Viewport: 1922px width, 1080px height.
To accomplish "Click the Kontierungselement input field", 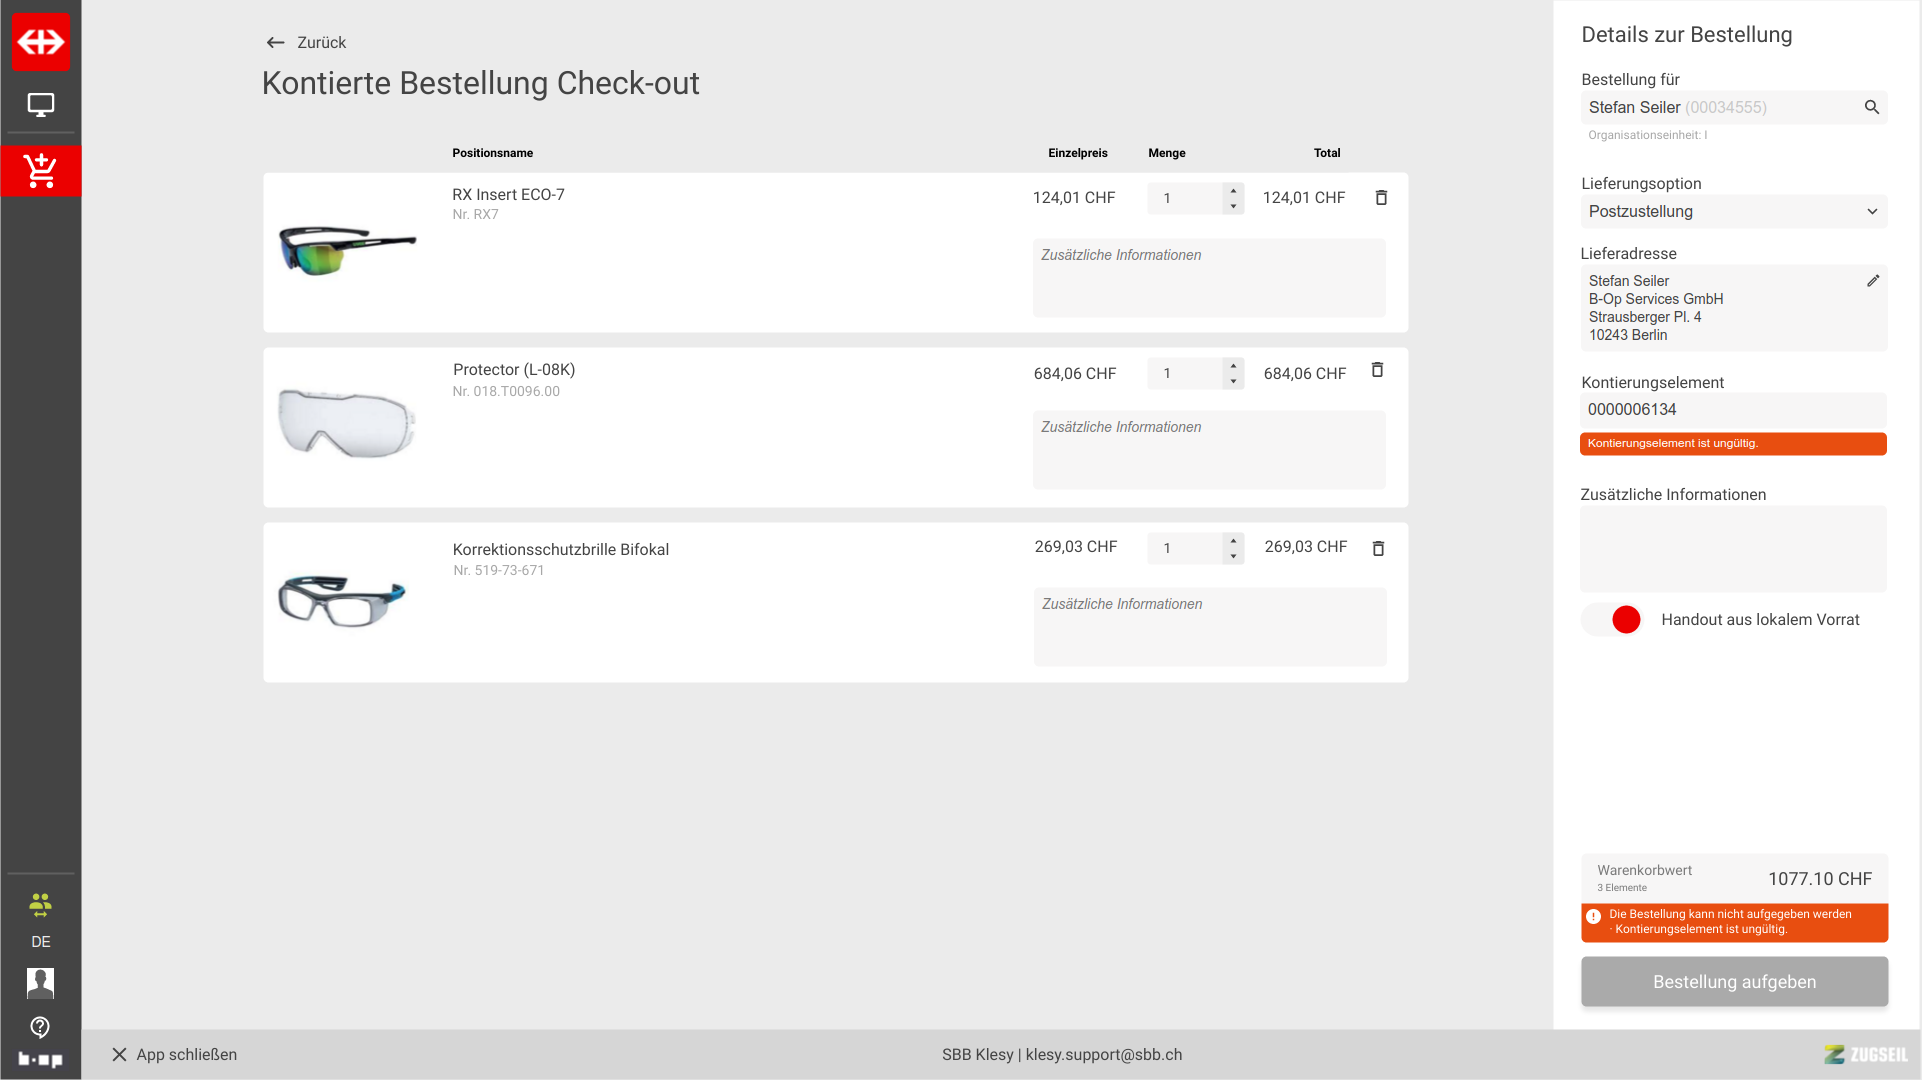I will pyautogui.click(x=1732, y=410).
